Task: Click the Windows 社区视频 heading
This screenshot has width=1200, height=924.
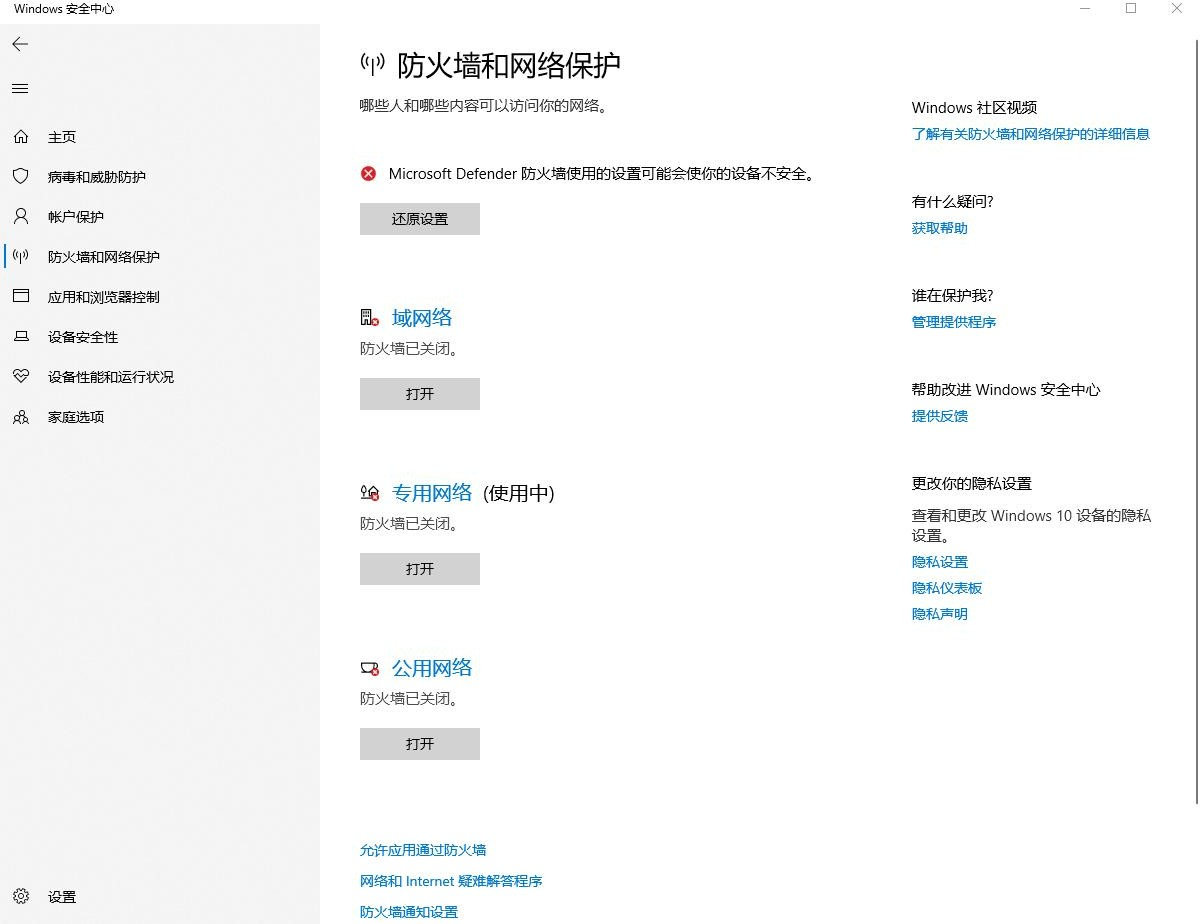Action: click(x=974, y=108)
